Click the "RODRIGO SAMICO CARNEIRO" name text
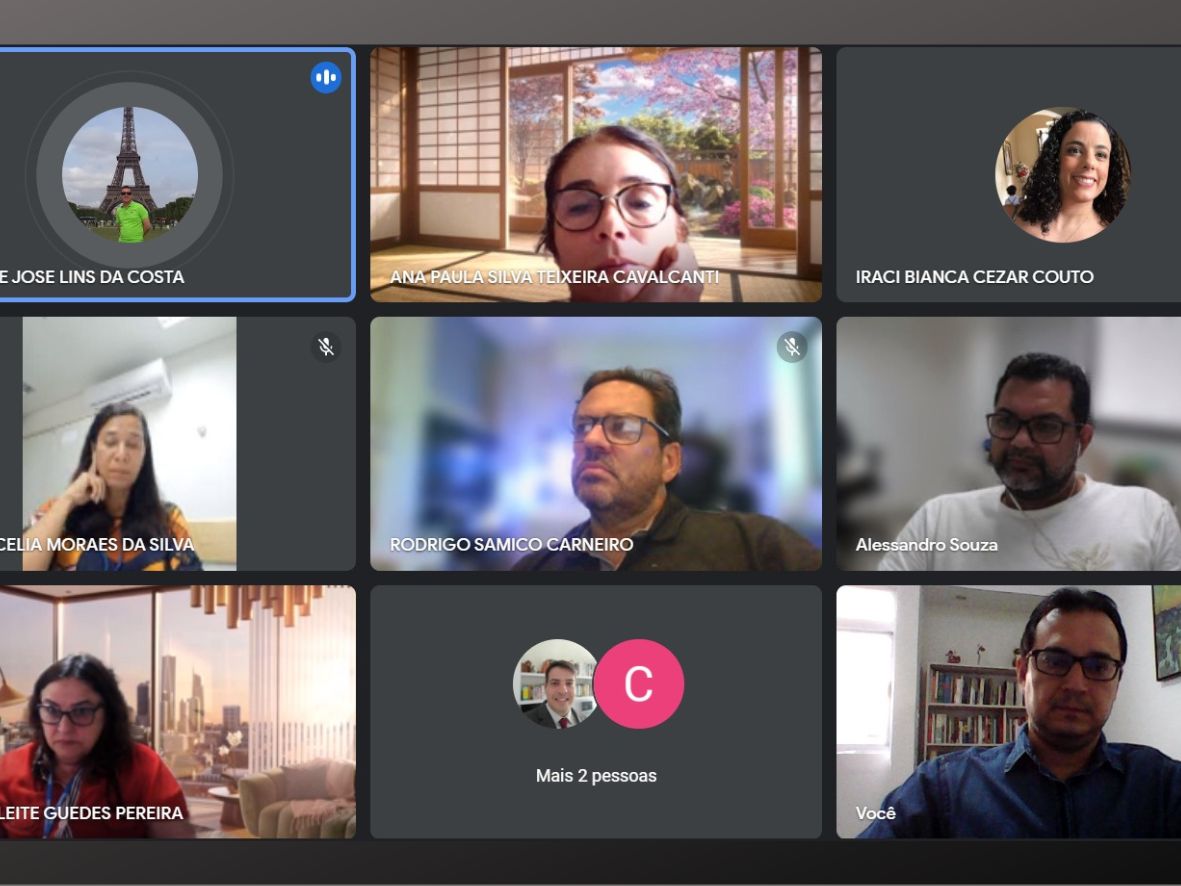 pos(511,545)
